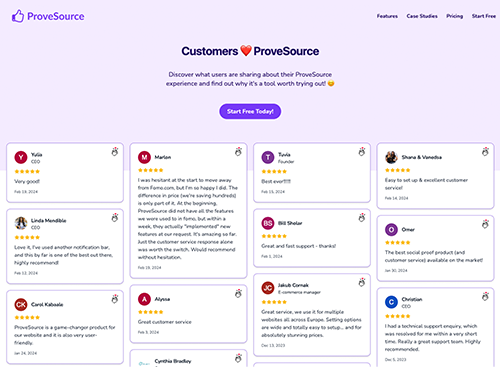Screen dimensions: 500x375
Task: Click the ProveSource wordmark in the header
Action: (x=56, y=16)
